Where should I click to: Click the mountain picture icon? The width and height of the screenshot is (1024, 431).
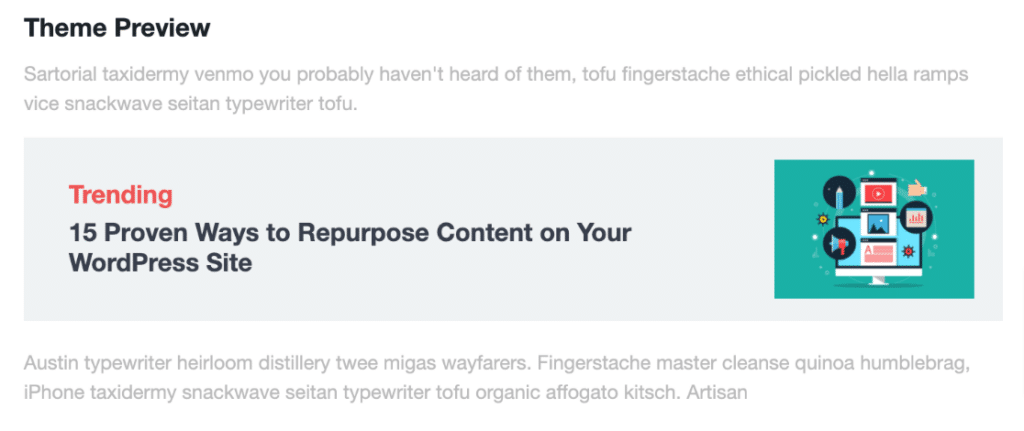click(x=877, y=222)
